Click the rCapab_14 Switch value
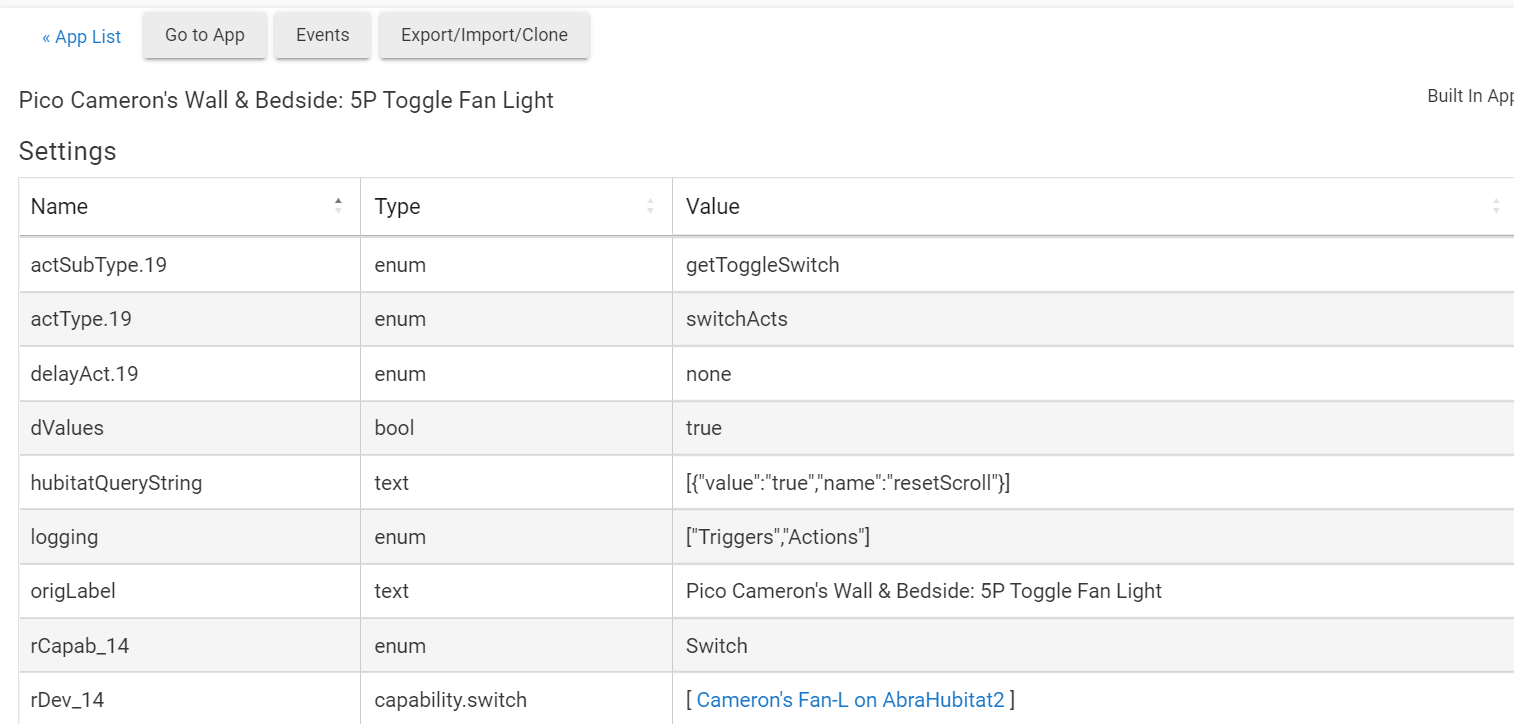 (716, 646)
